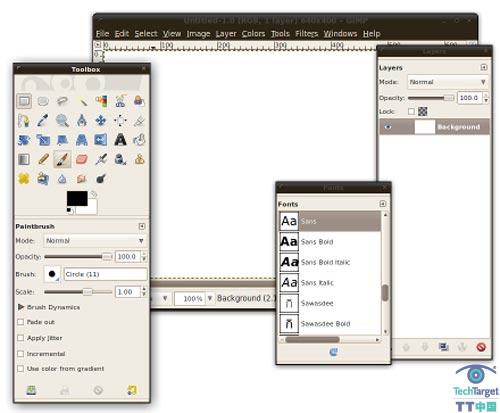Select the Flip tool
The height and width of the screenshot is (413, 500).
[101, 140]
